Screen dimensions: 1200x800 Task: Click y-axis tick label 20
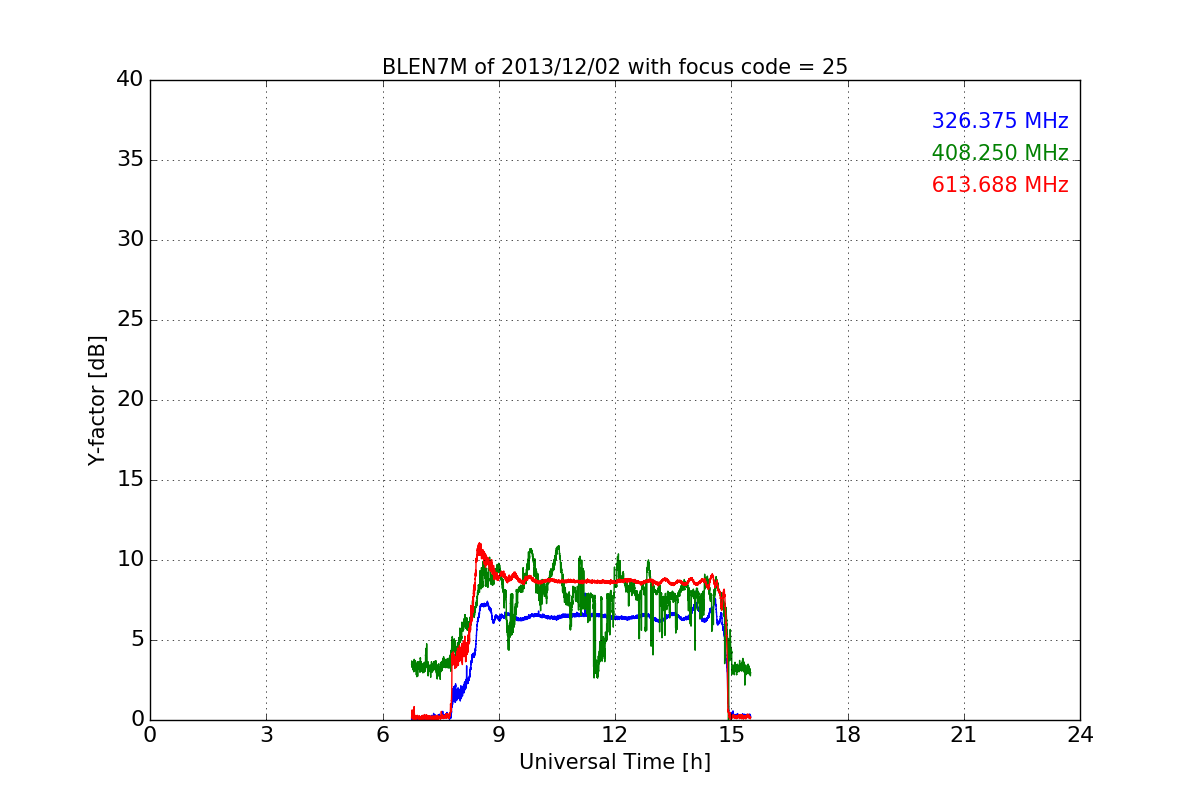[x=130, y=400]
